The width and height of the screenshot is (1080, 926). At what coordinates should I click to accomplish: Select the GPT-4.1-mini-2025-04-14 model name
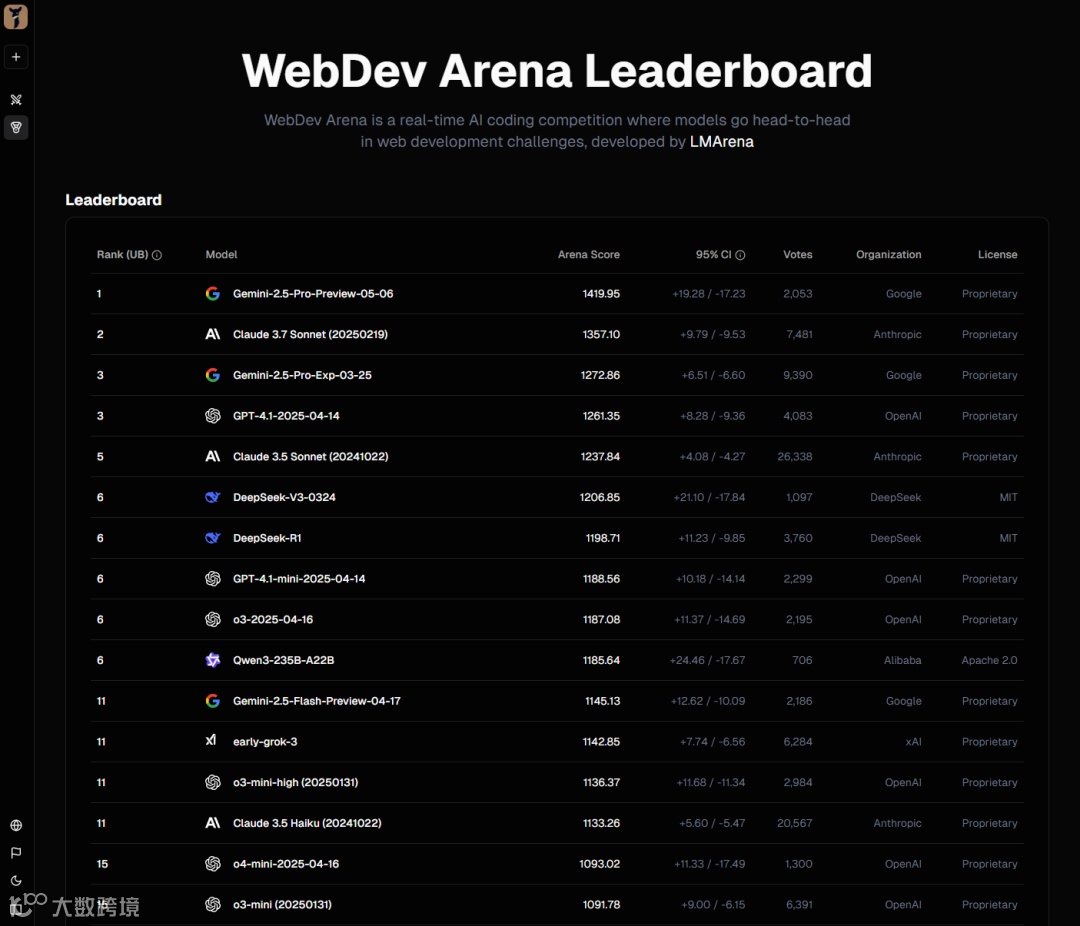click(299, 579)
